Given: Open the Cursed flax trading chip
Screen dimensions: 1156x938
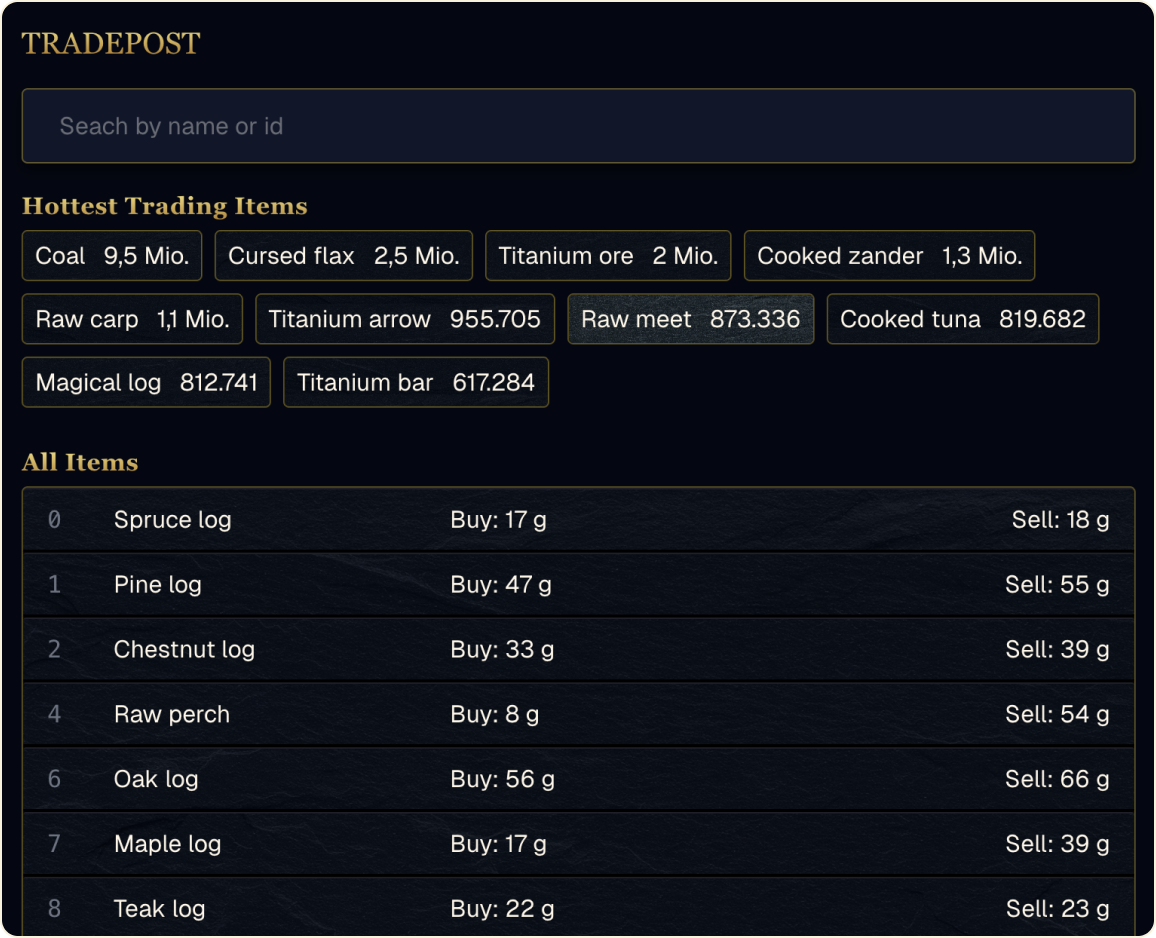Looking at the screenshot, I should pyautogui.click(x=343, y=256).
